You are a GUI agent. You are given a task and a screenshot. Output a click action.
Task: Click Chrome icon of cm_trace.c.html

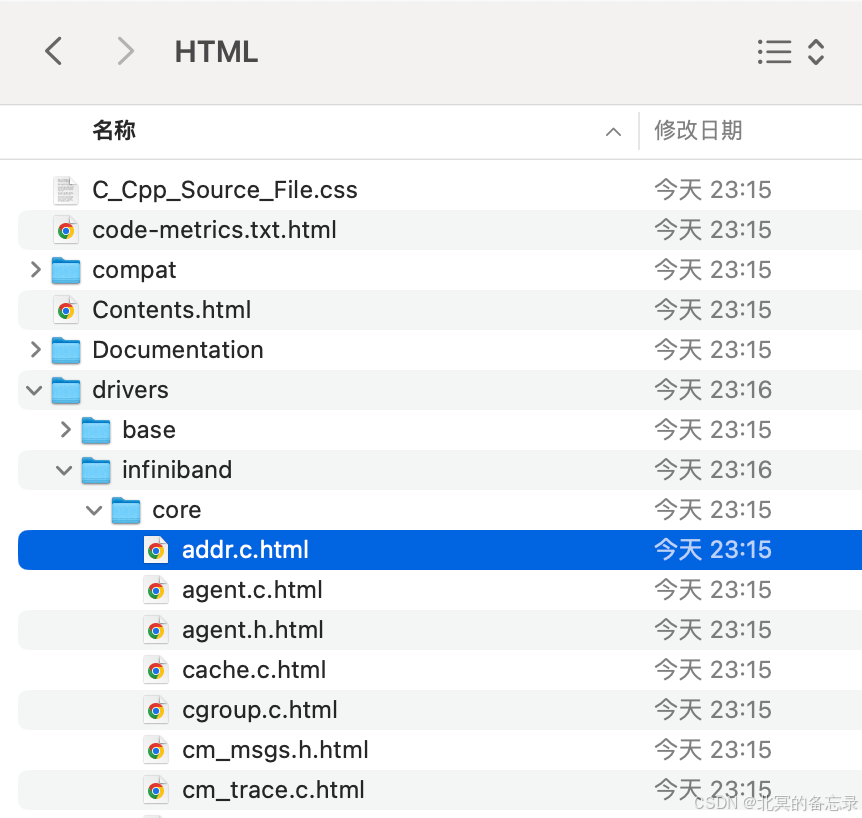pyautogui.click(x=156, y=791)
